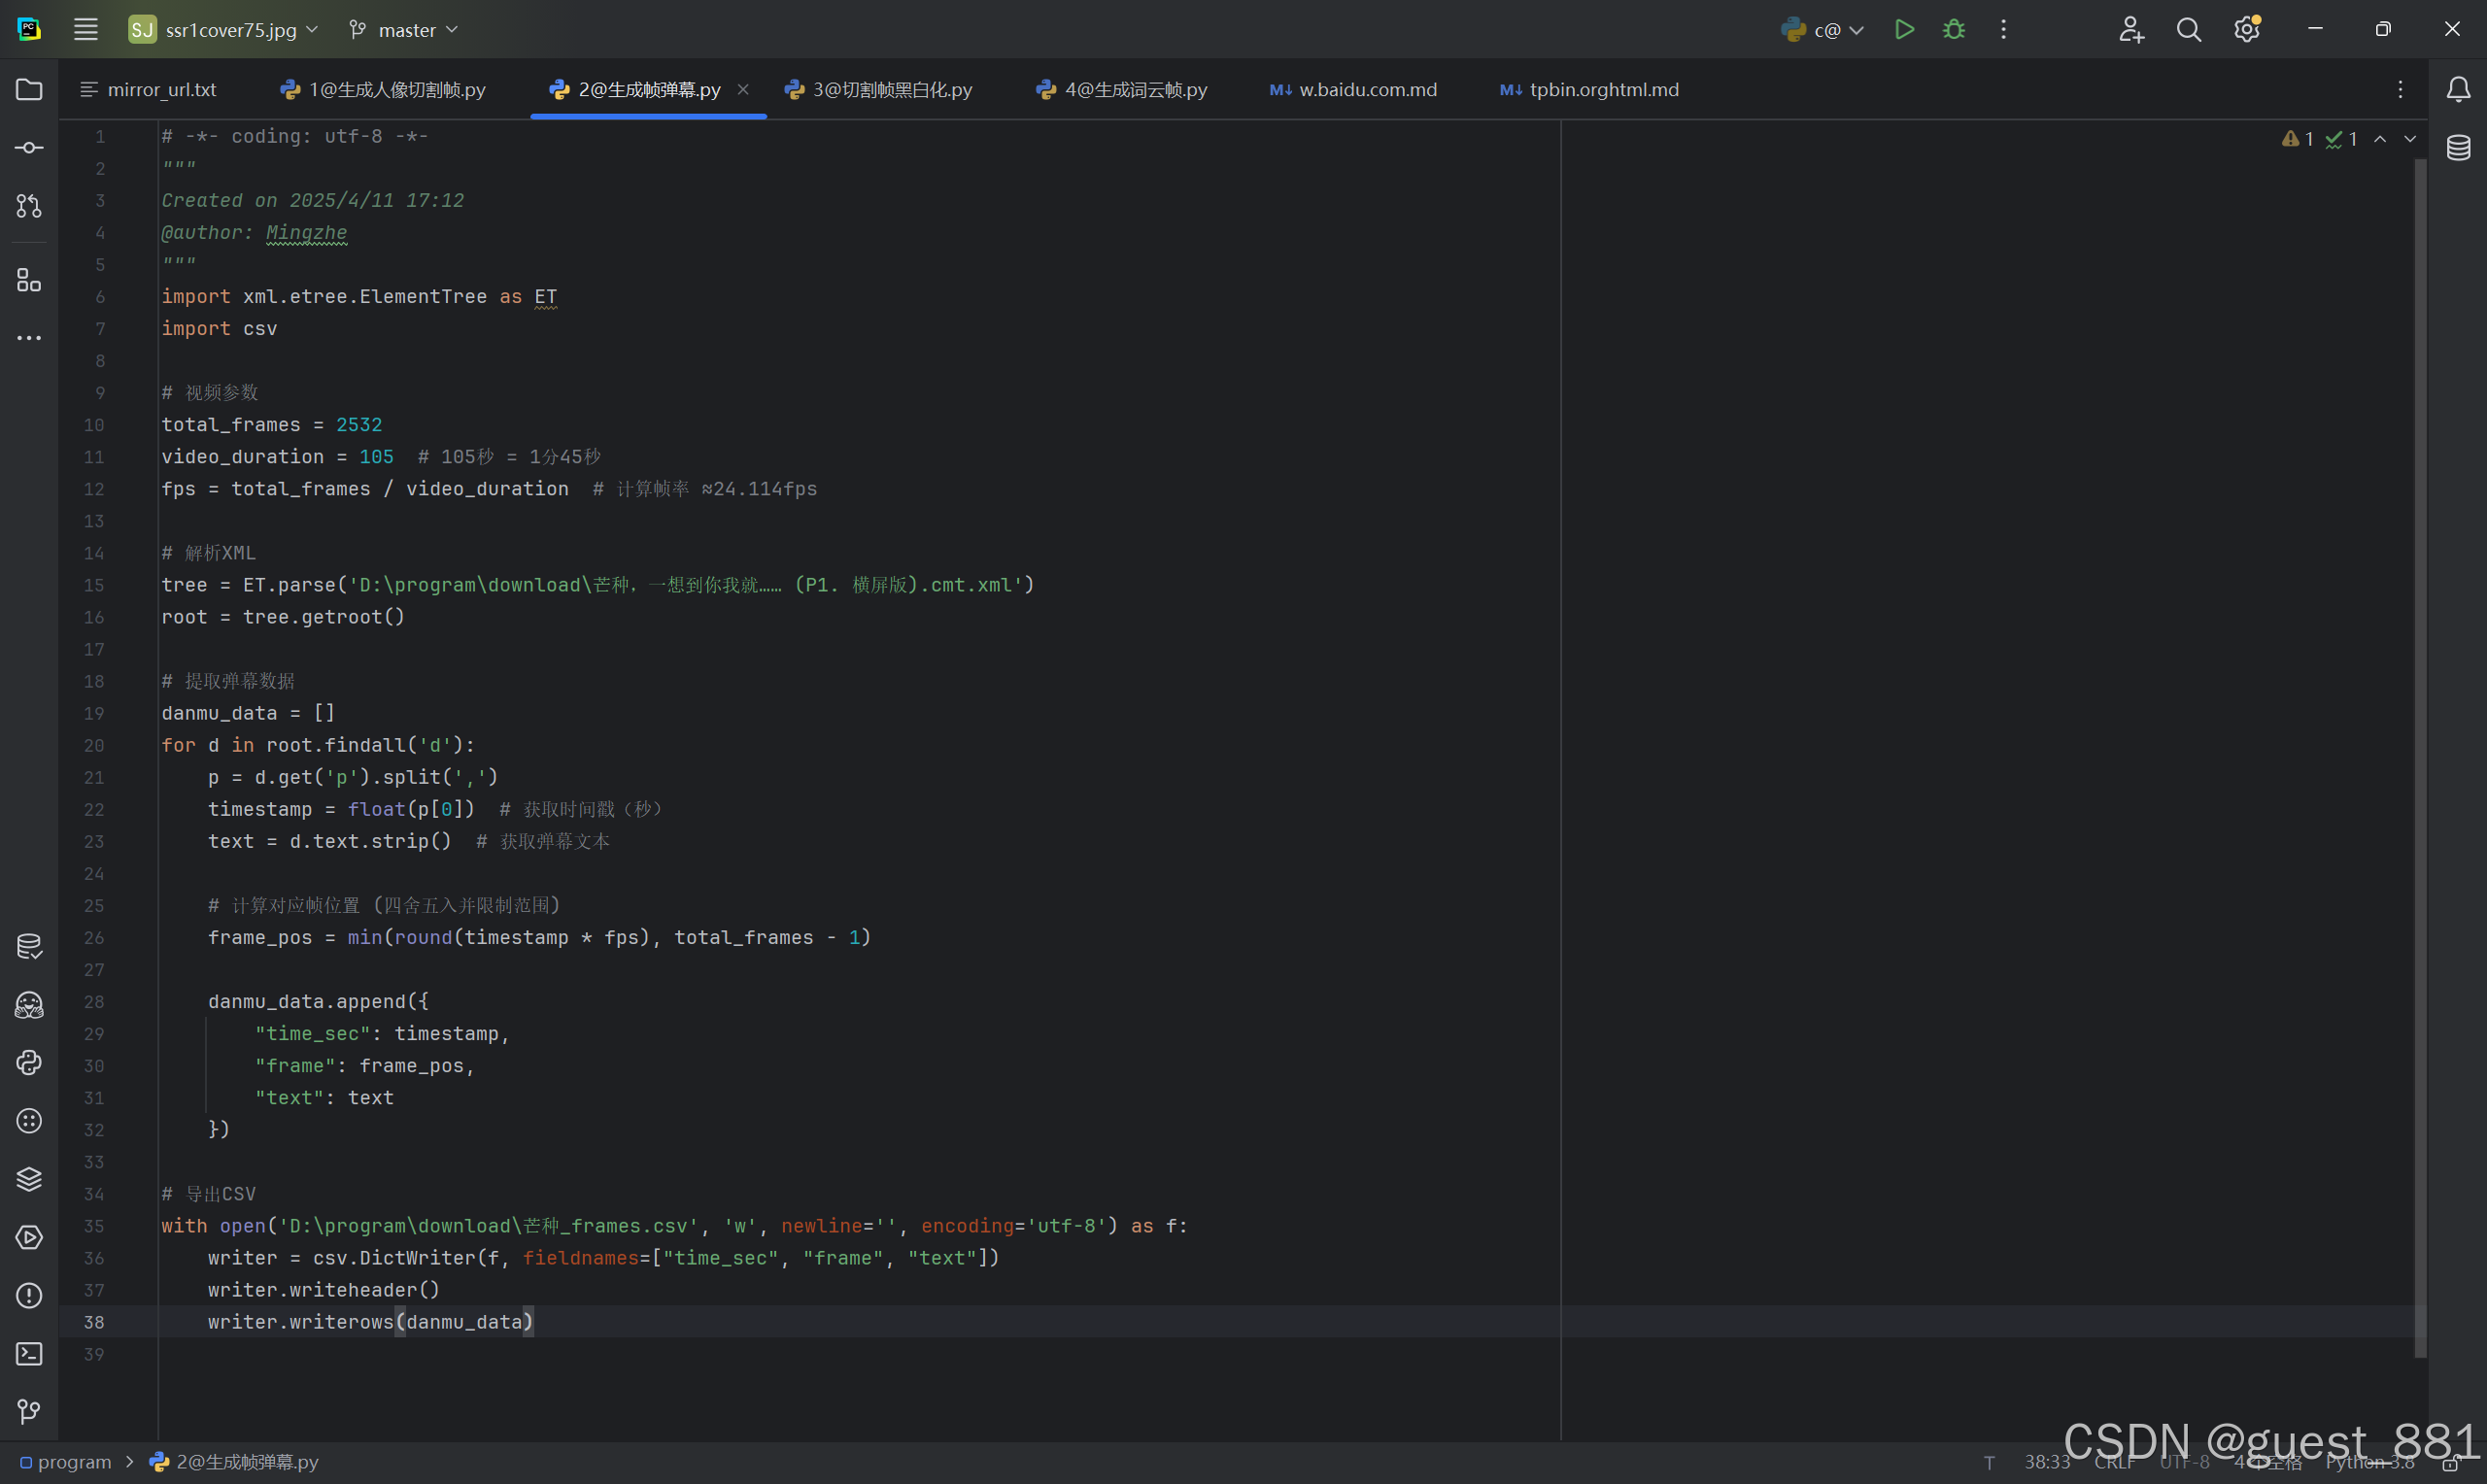Image resolution: width=2487 pixels, height=1484 pixels.
Task: Close the 2@生成帧弹幕.py tab
Action: (x=743, y=90)
